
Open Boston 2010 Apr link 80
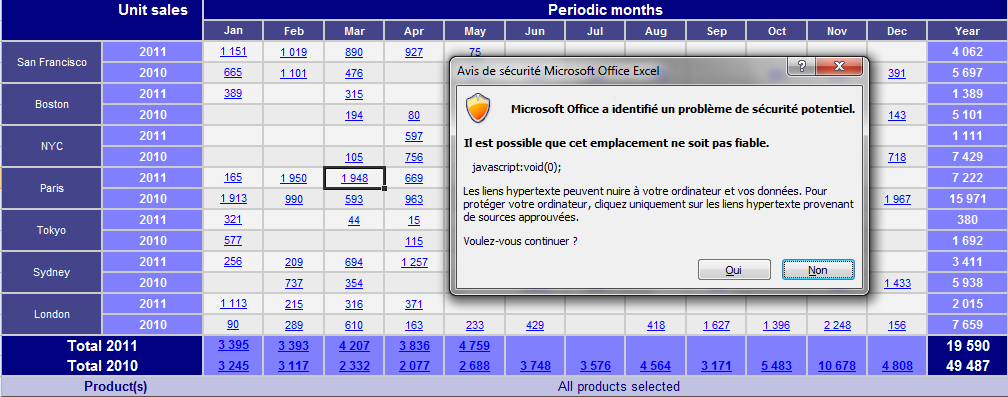tap(414, 116)
